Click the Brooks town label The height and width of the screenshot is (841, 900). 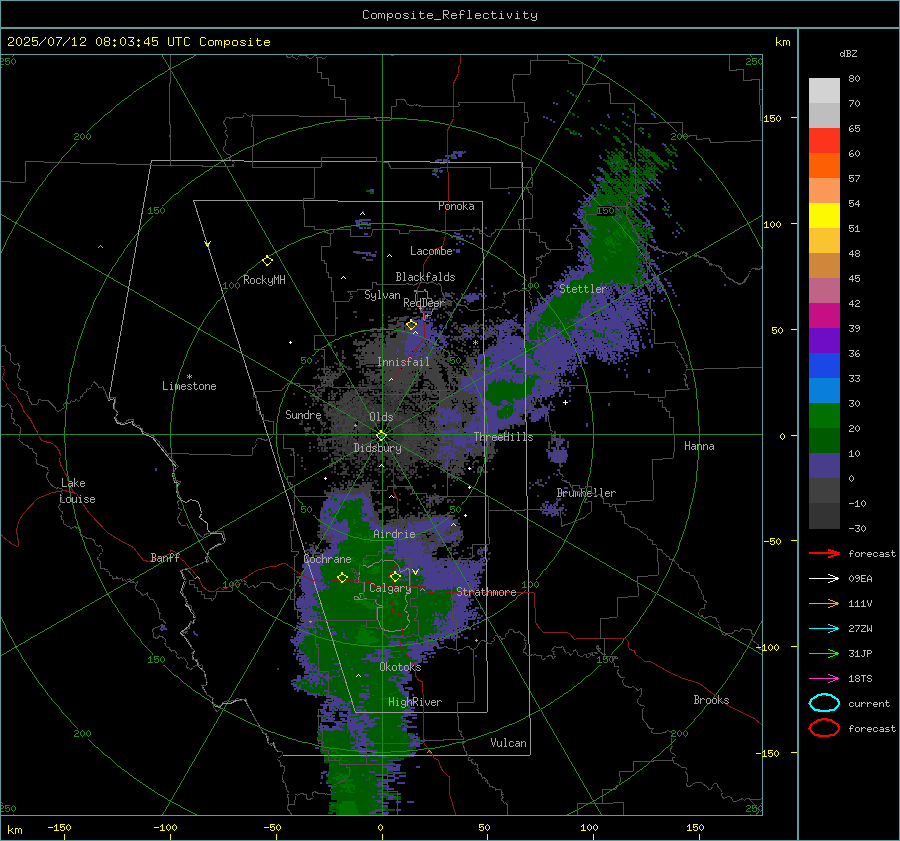click(x=711, y=700)
